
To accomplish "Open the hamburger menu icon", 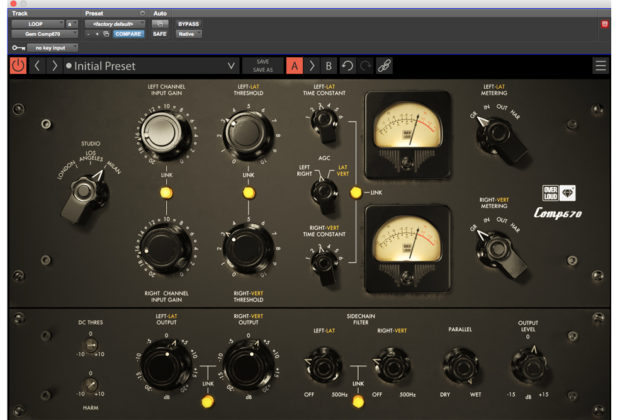I will [x=600, y=66].
